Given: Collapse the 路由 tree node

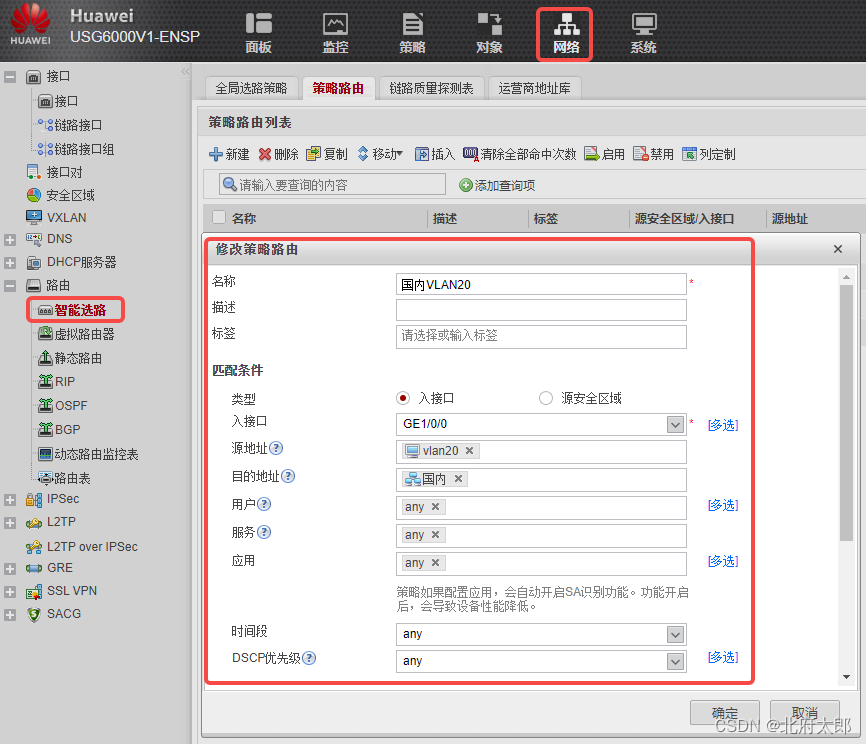Looking at the screenshot, I should (10, 286).
